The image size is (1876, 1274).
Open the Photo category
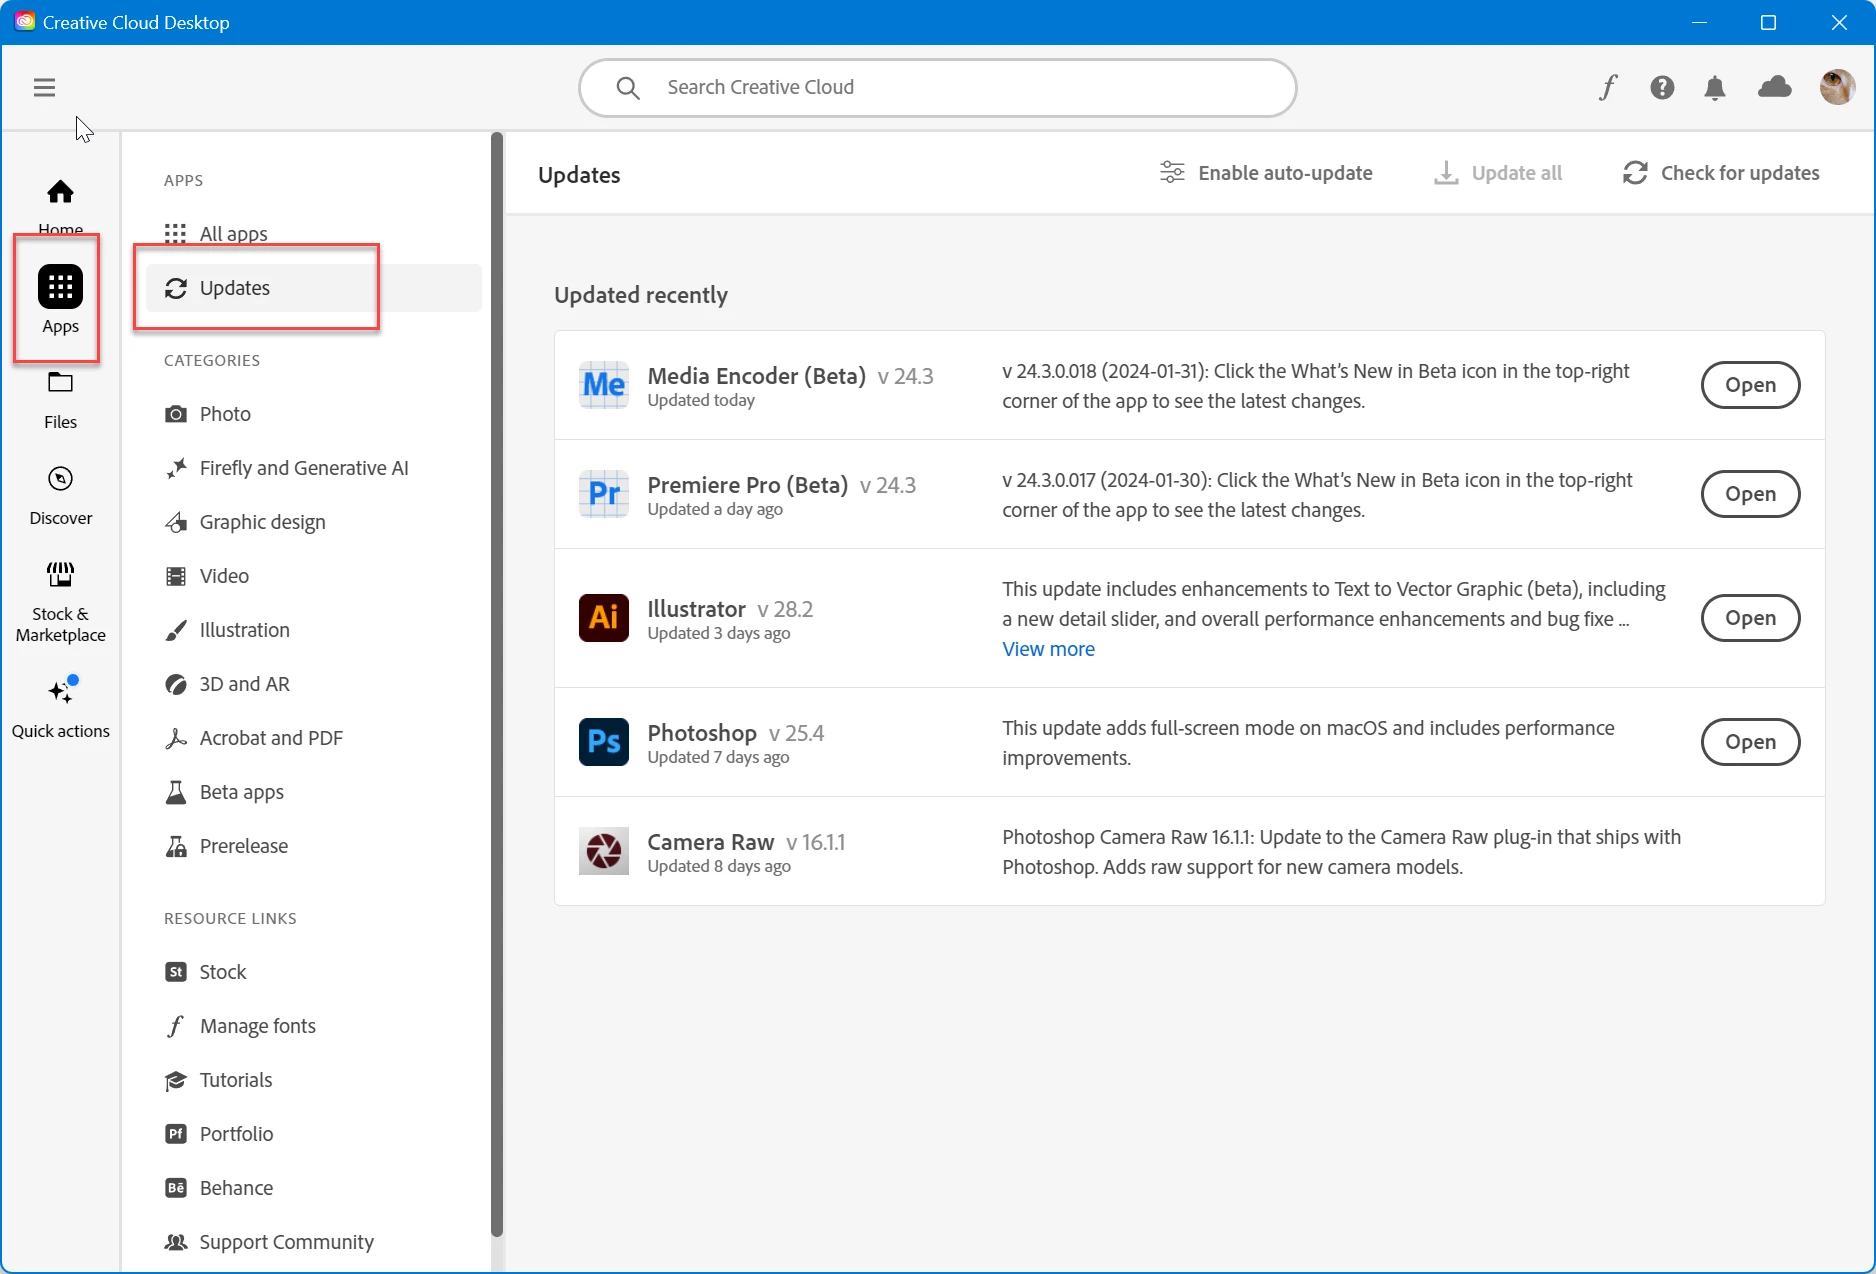(313, 414)
